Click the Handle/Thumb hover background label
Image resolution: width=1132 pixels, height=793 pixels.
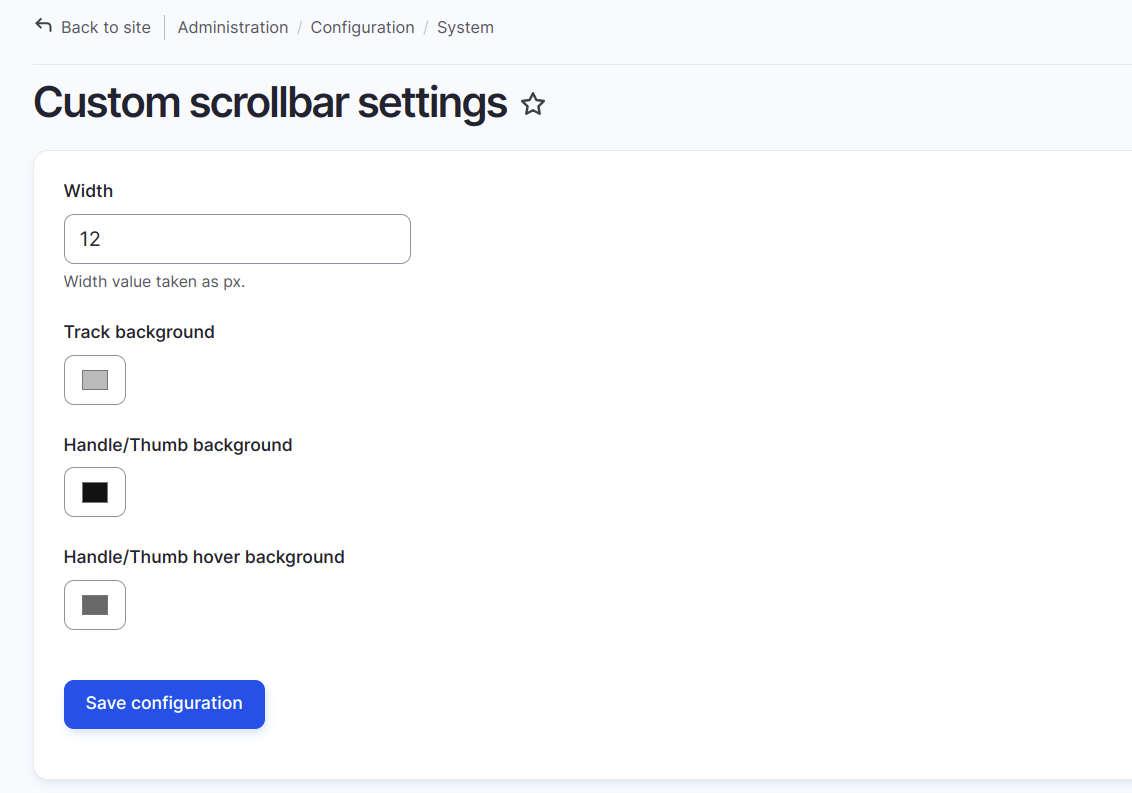point(204,557)
